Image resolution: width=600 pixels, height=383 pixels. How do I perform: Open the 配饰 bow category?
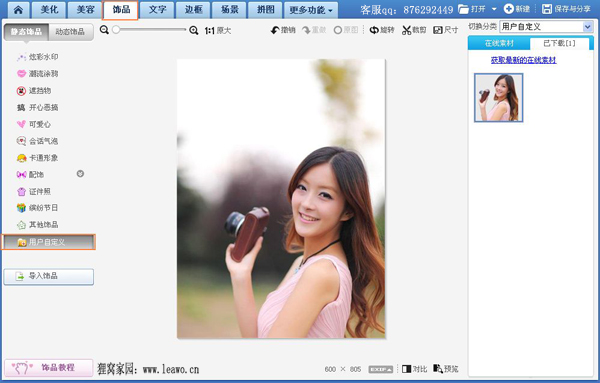pyautogui.click(x=30, y=174)
